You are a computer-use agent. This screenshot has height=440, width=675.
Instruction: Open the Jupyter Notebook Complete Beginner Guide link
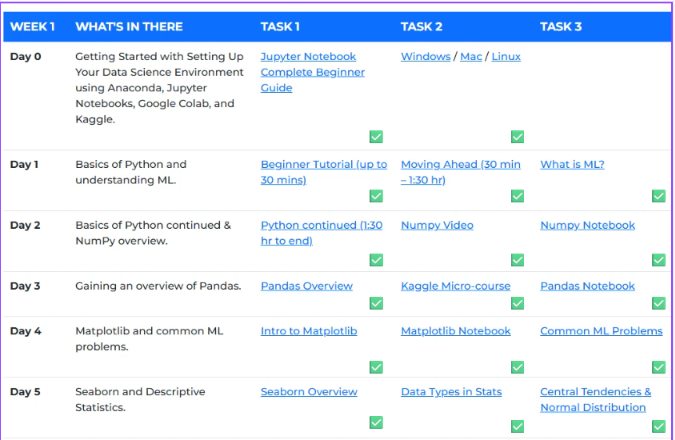click(313, 72)
